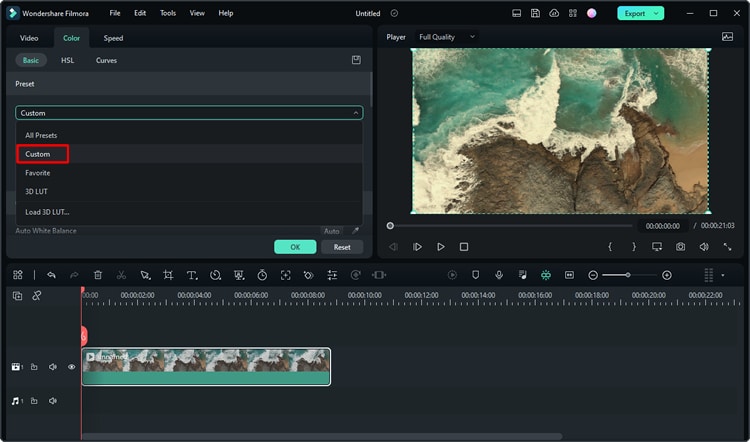Select the crop tool in timeline toolbar
This screenshot has width=750, height=442.
point(168,275)
